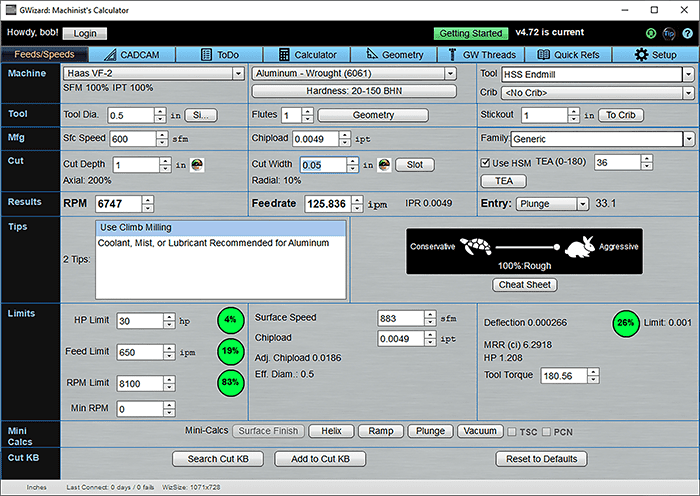Click Search Cut KB button
The width and height of the screenshot is (700, 496).
tap(218, 459)
